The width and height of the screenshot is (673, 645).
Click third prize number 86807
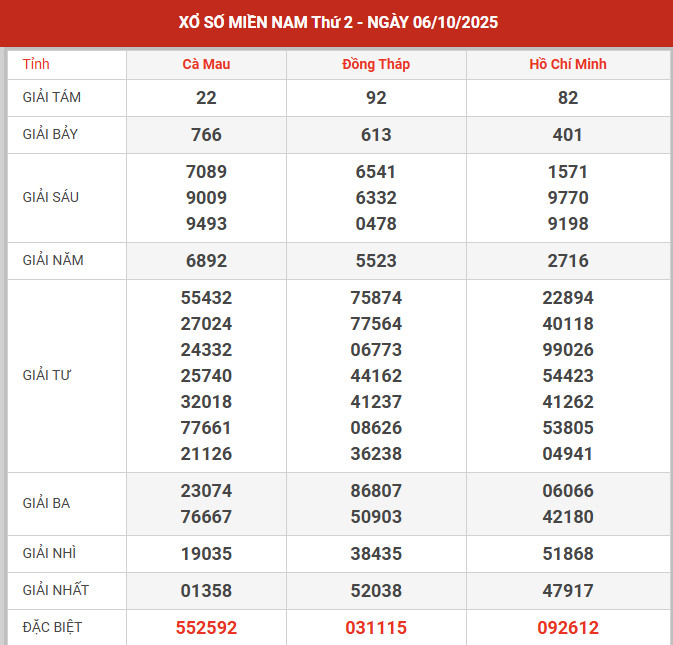click(376, 491)
